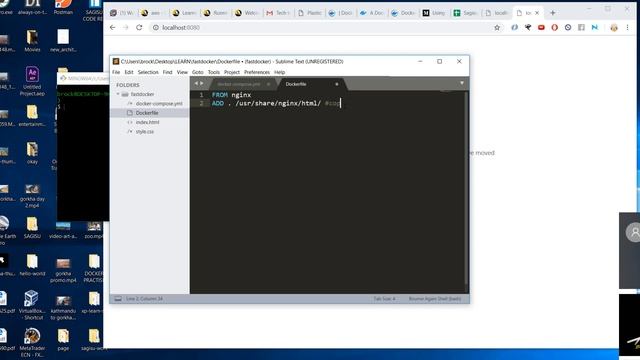This screenshot has height=360, width=640.
Task: Collapse the fastdocker folder in sidebar
Action: point(118,94)
